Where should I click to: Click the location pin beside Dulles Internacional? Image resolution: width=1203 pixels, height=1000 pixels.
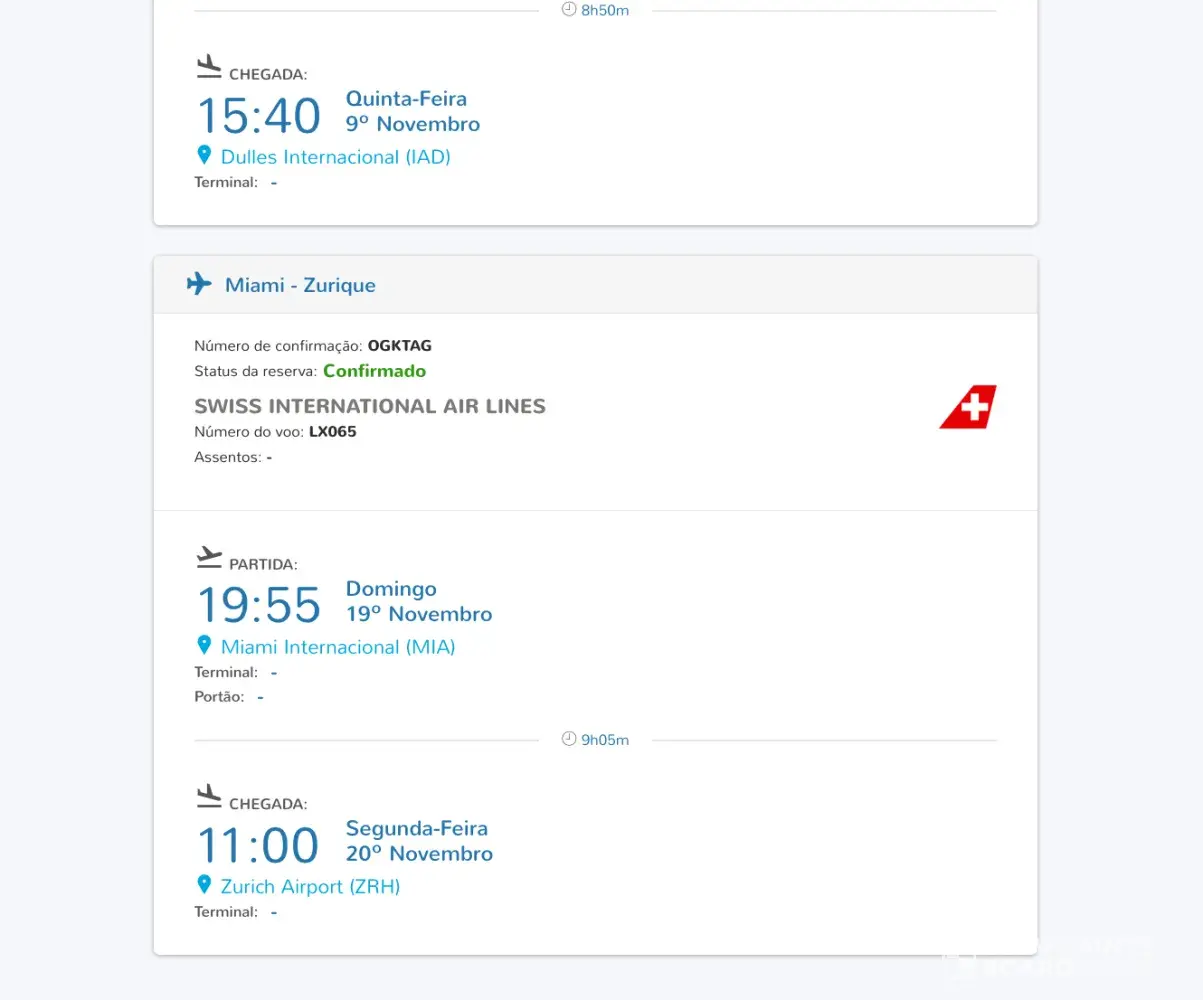(204, 155)
